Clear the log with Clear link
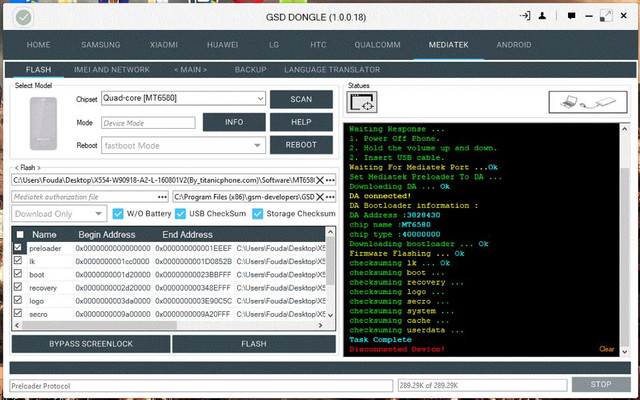The height and width of the screenshot is (400, 640). click(x=607, y=349)
